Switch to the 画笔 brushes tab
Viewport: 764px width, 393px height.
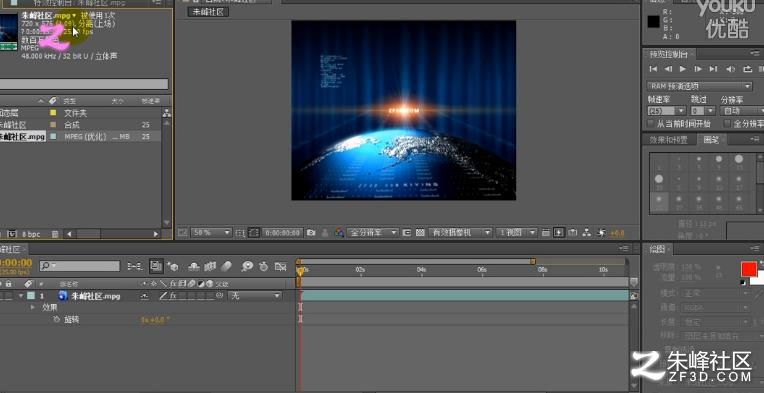[x=711, y=140]
